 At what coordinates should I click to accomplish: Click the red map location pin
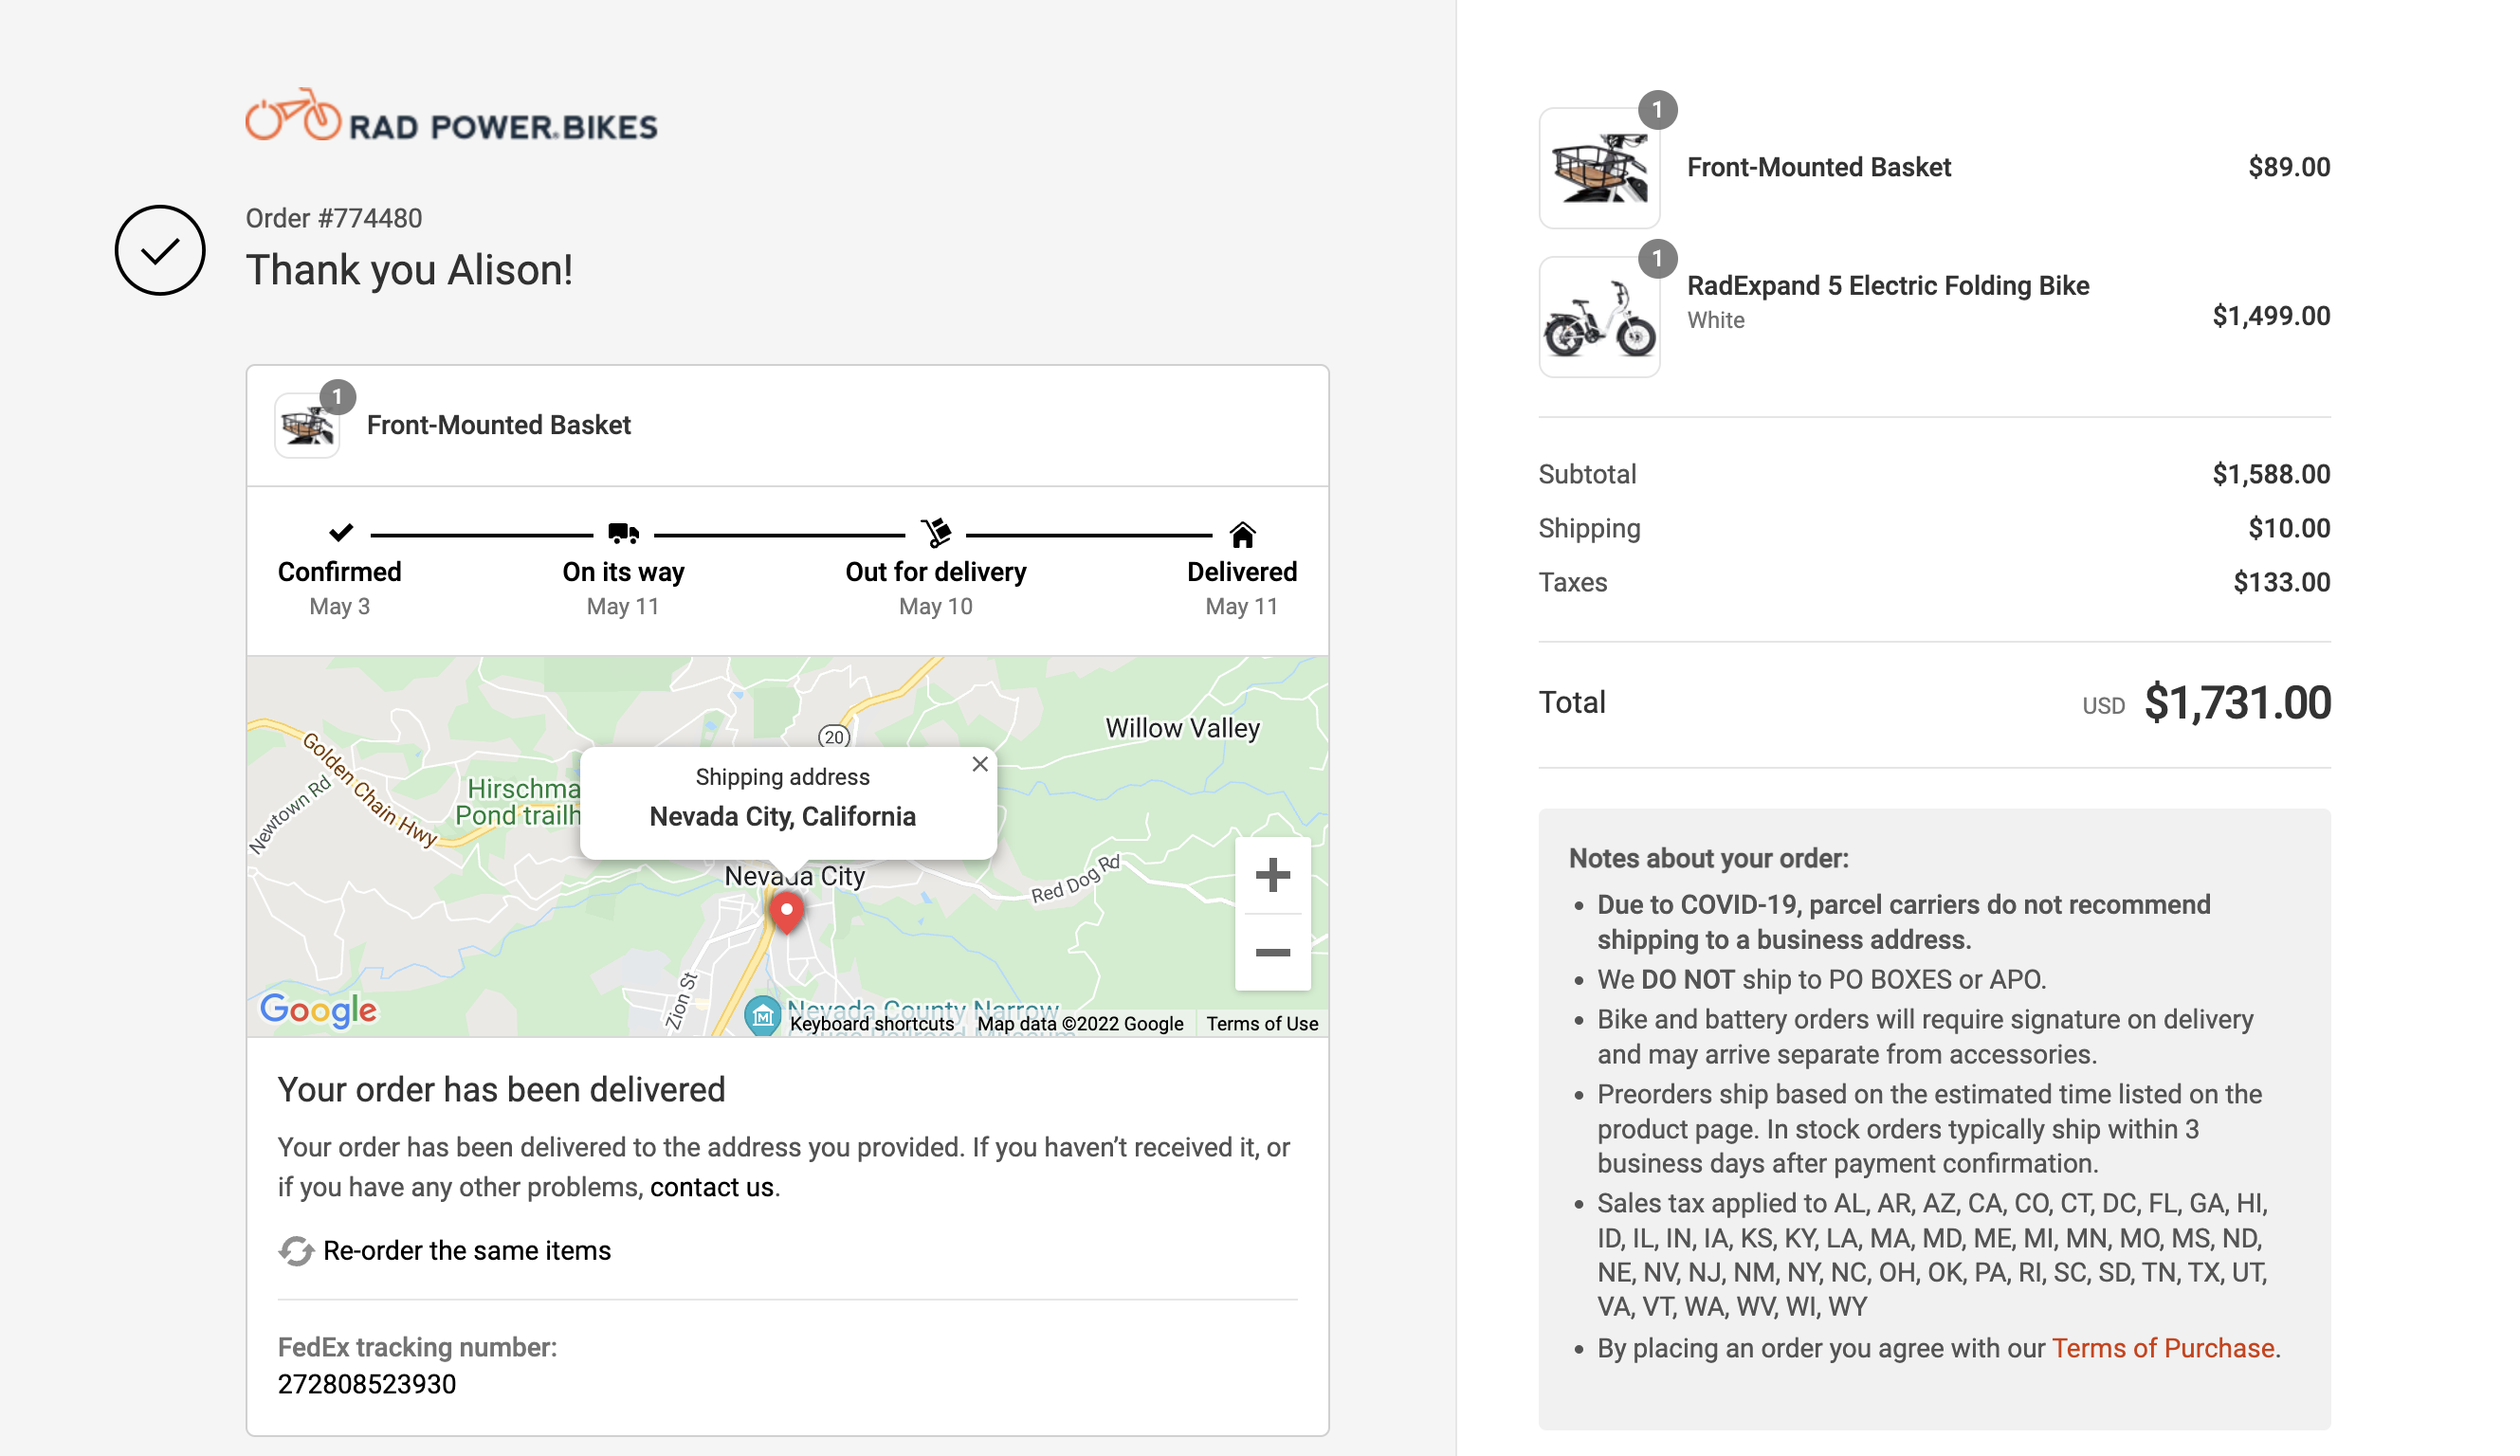tap(787, 911)
